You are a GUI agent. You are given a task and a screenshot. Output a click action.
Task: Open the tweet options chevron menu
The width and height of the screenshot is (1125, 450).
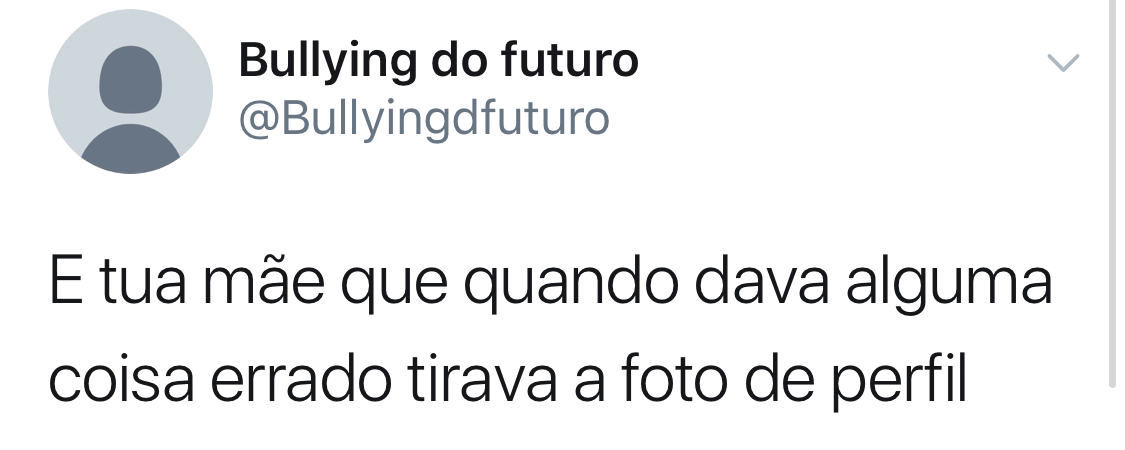[1063, 63]
